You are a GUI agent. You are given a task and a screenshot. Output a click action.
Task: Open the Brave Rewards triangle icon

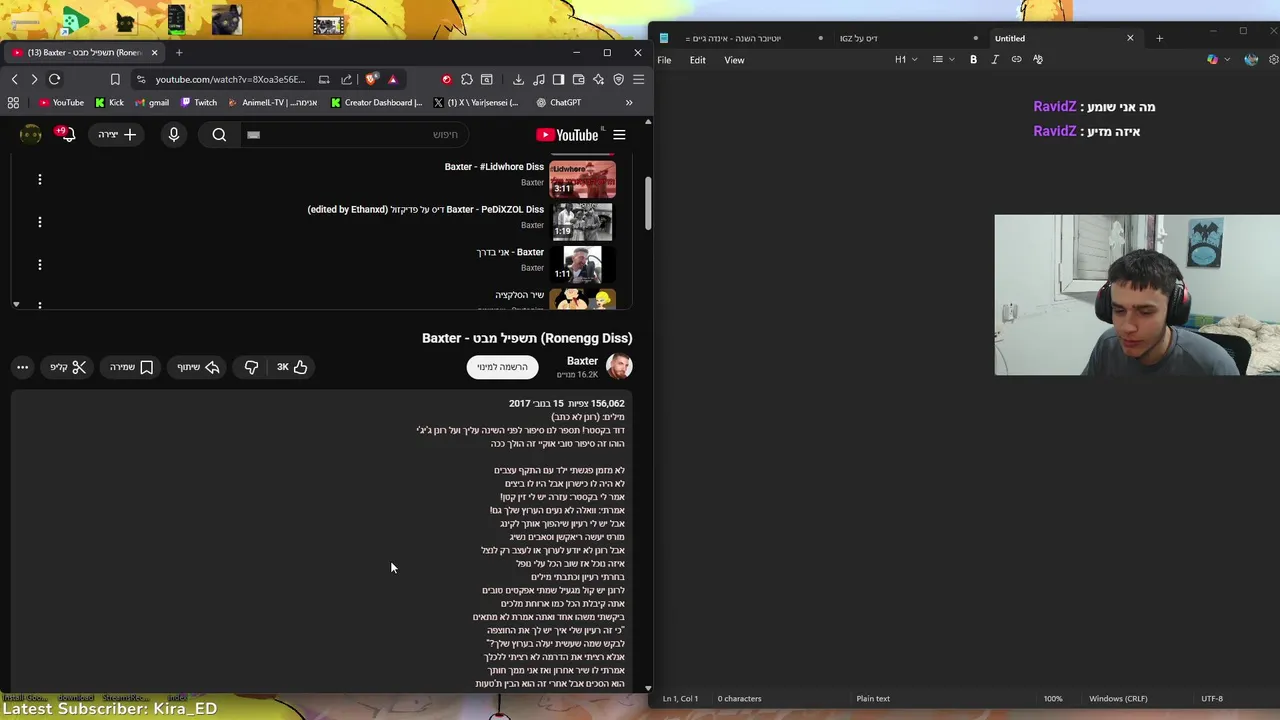pos(392,79)
